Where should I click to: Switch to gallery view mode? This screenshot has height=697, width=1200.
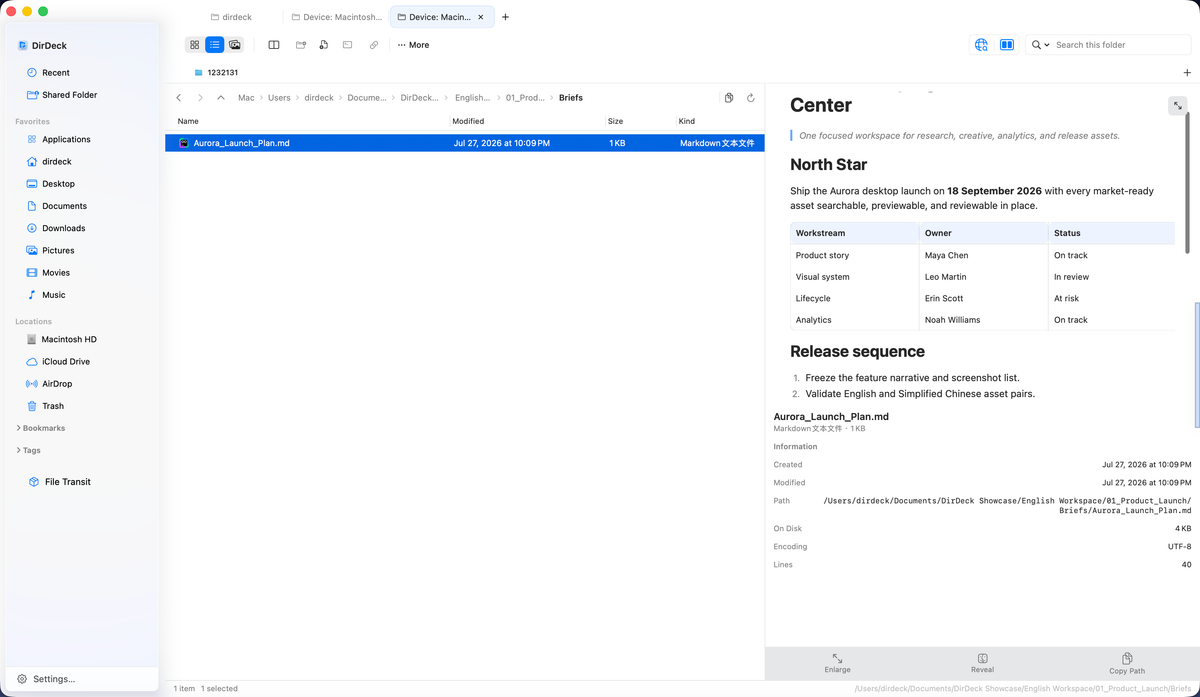click(234, 45)
